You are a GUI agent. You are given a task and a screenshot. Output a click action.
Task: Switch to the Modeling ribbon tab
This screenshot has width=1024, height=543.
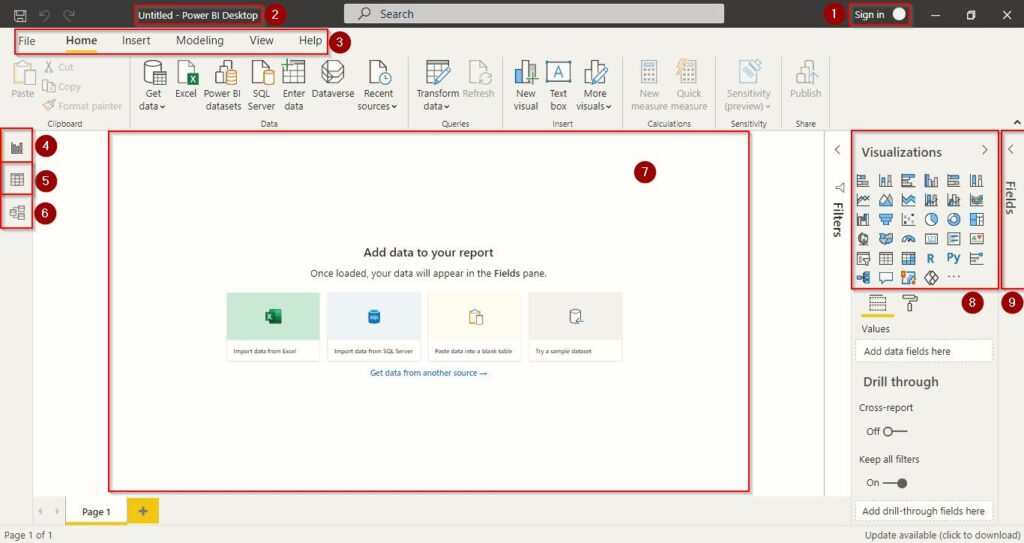[x=200, y=41]
